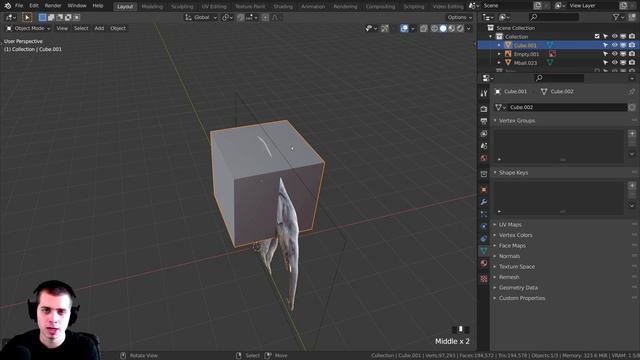
Task: Choose the extend selection mode icon
Action: click(x=51, y=18)
